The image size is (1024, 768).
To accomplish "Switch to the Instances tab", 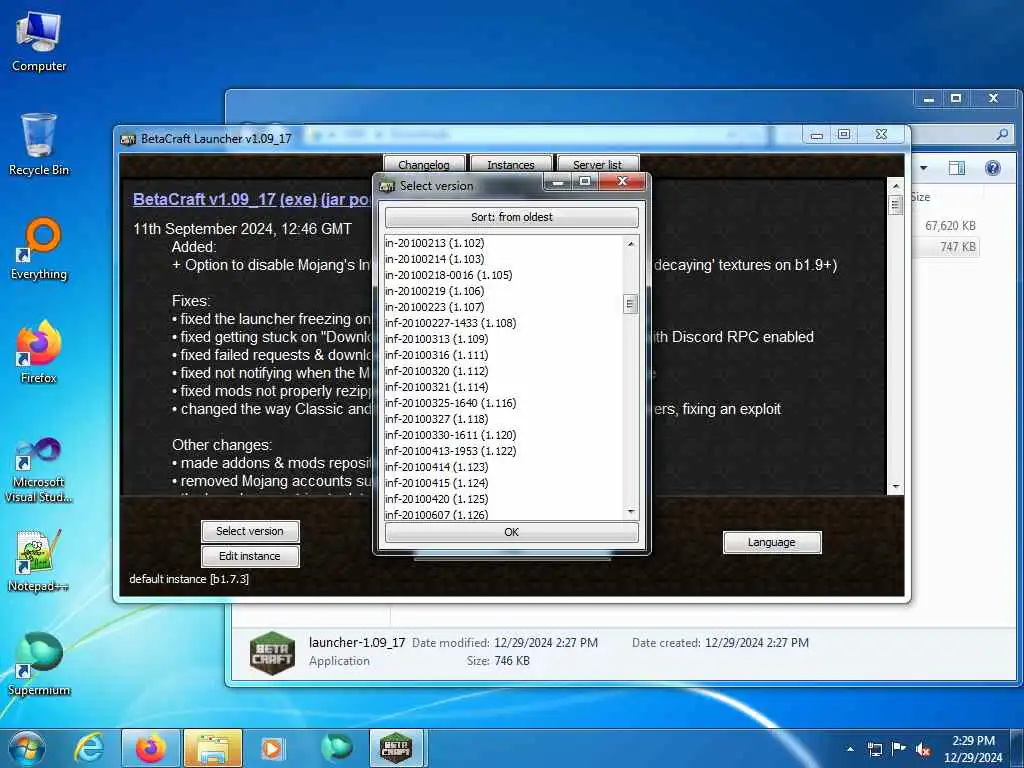I will (511, 165).
